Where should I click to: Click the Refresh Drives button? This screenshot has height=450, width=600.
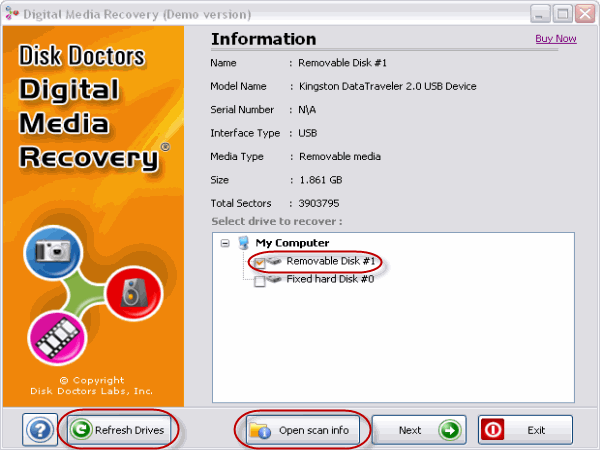[x=119, y=430]
